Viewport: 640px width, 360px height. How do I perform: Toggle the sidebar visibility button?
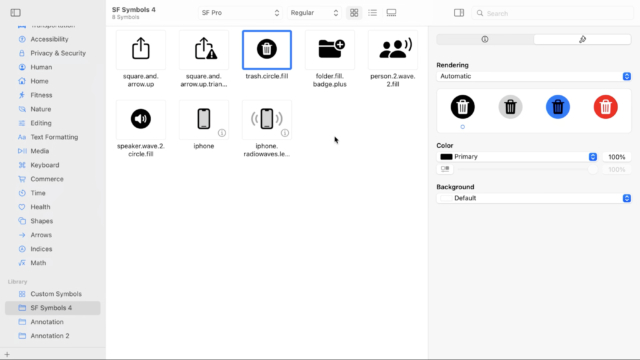click(16, 13)
